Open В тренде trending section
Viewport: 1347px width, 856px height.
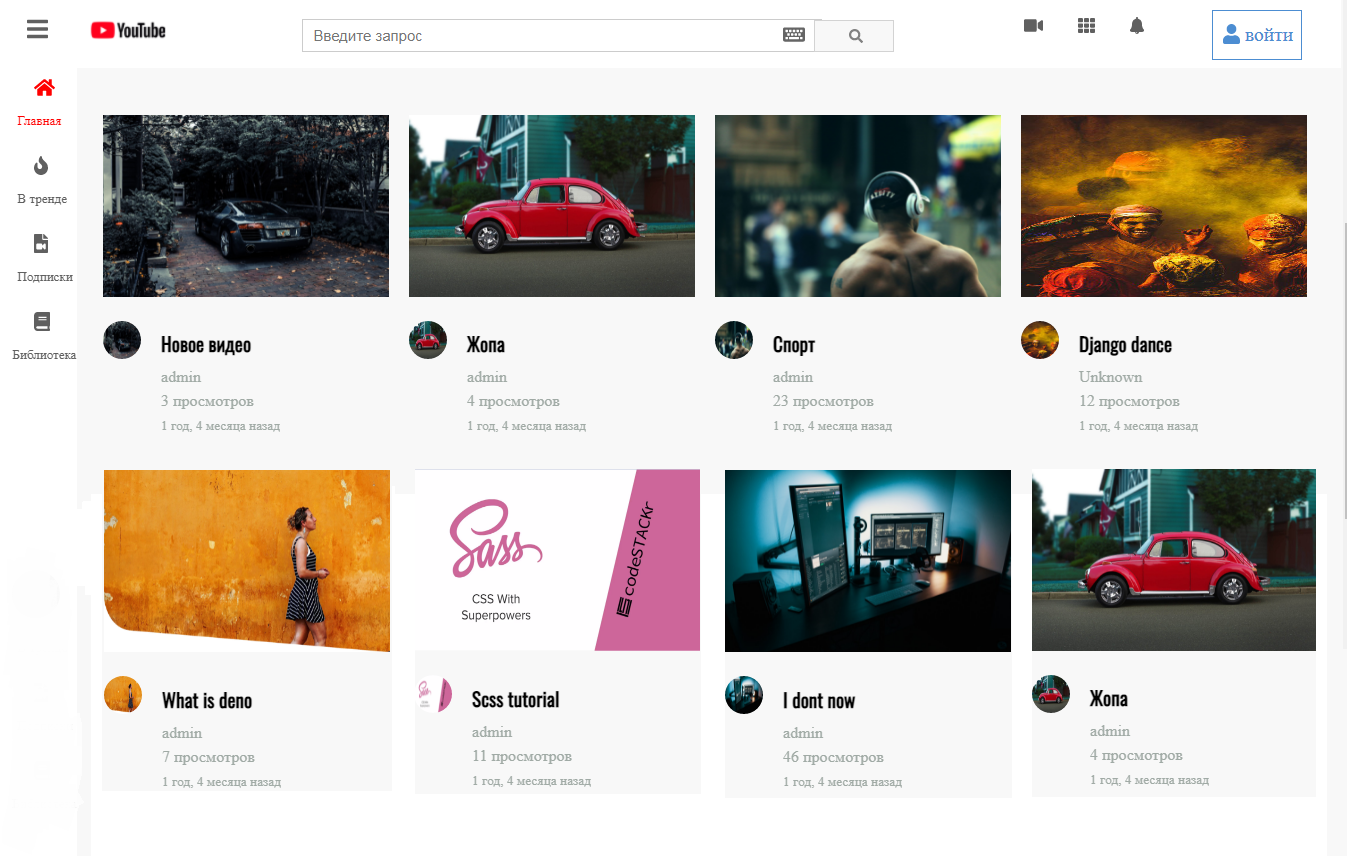tap(42, 180)
